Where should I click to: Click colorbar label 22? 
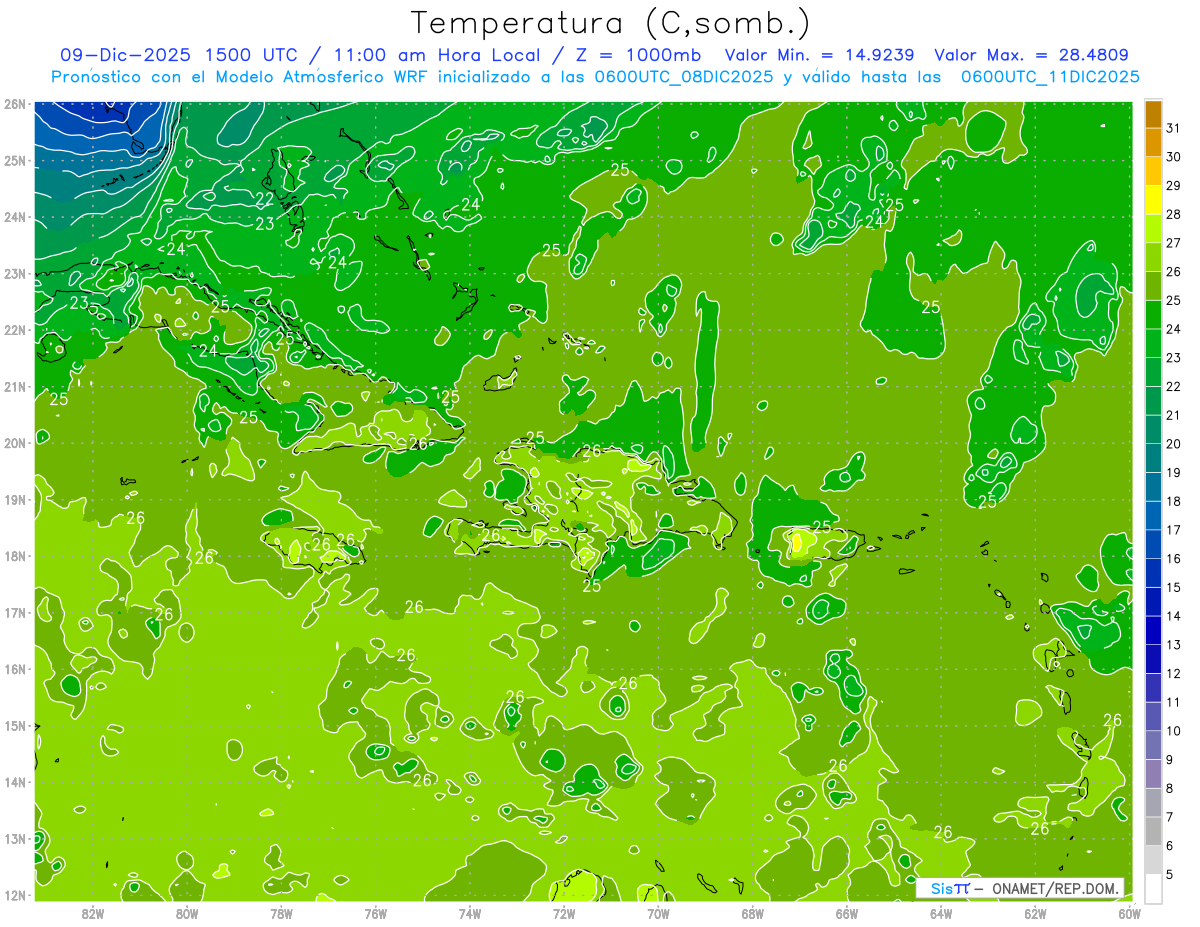(x=1173, y=386)
